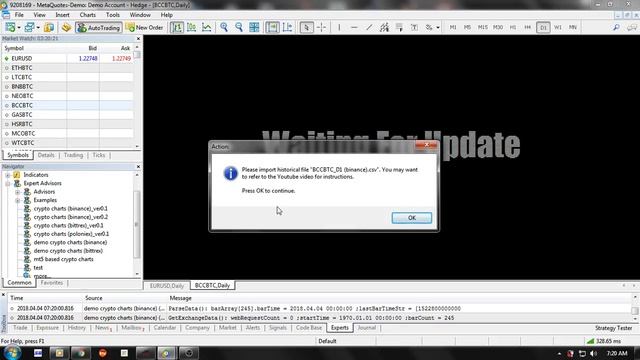Open the Favorites tab in Navigator
The image size is (640, 360).
(51, 282)
